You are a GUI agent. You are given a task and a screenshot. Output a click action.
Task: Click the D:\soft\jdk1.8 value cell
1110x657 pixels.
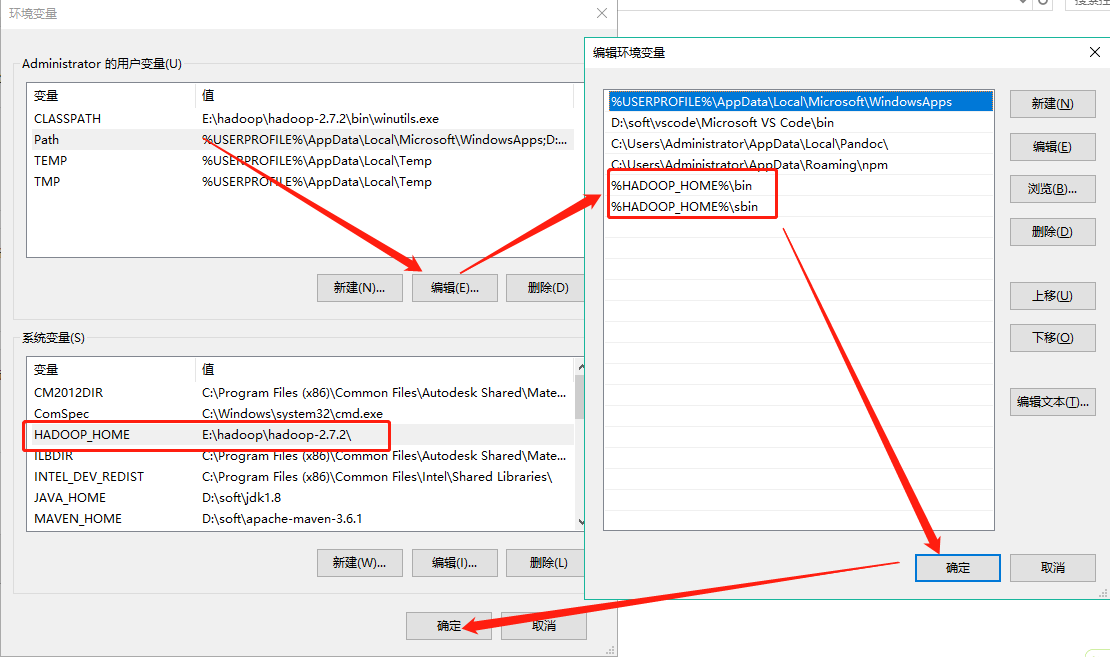click(x=241, y=498)
